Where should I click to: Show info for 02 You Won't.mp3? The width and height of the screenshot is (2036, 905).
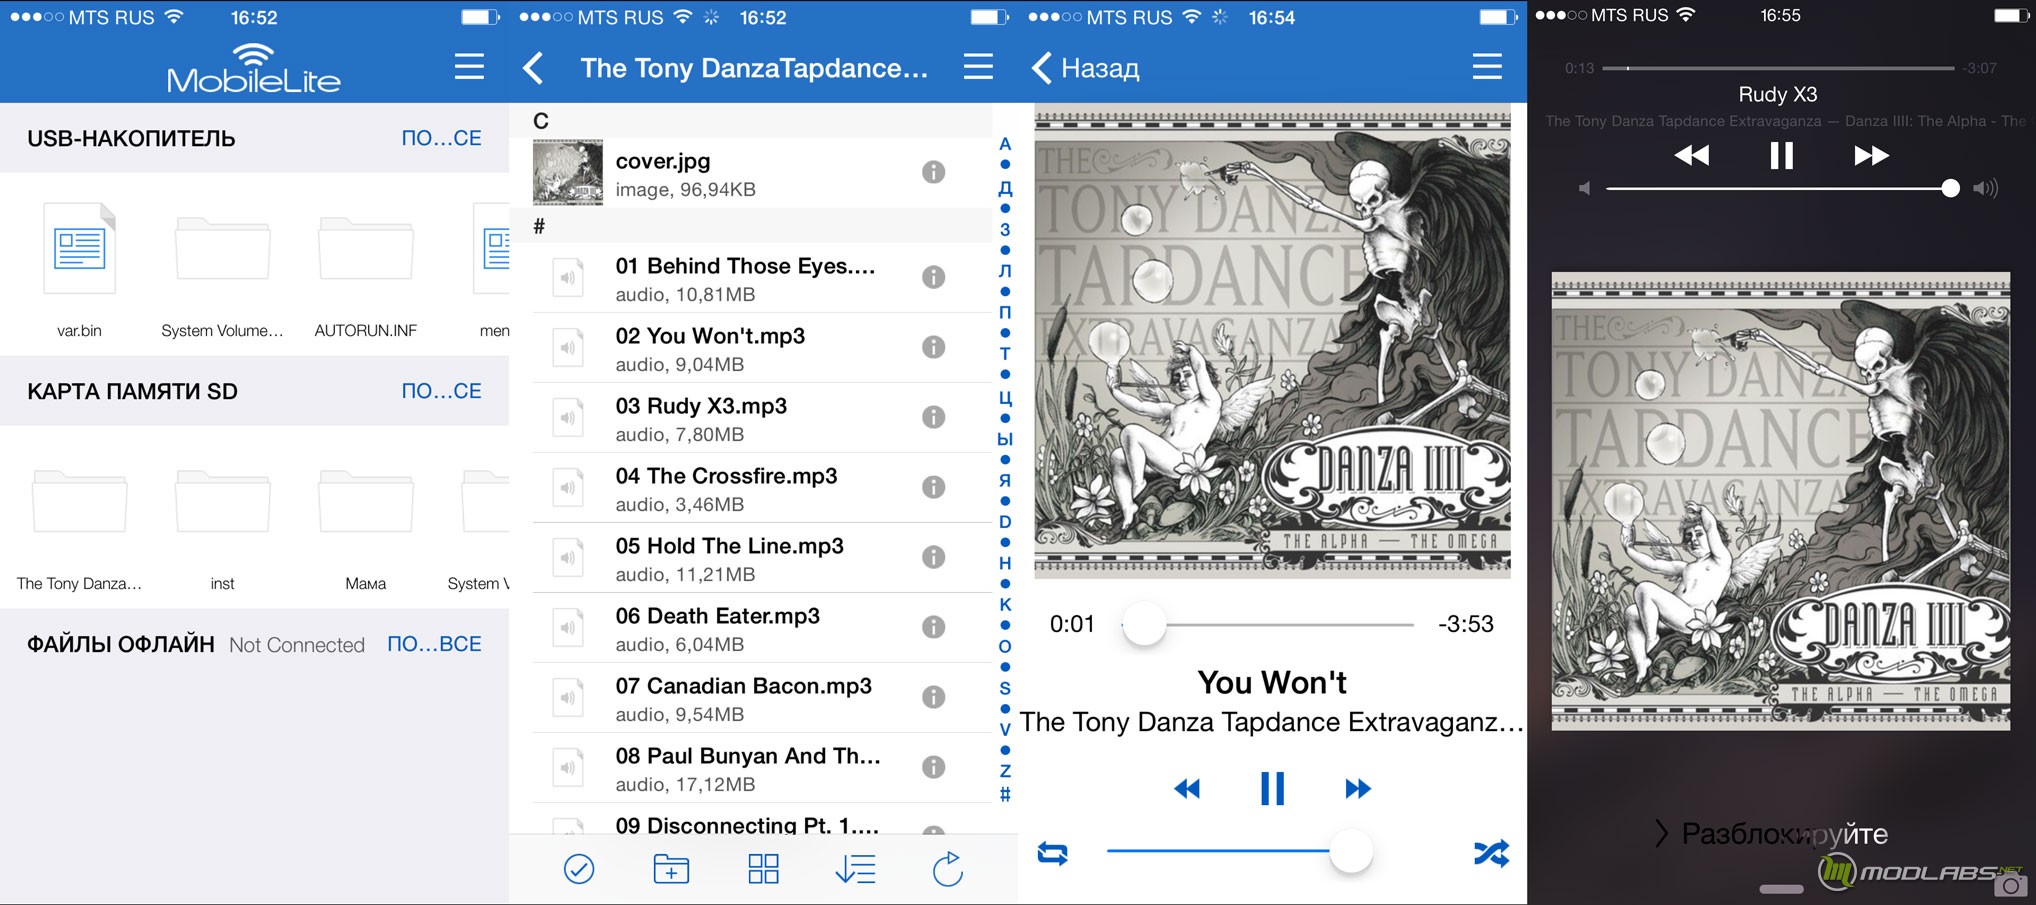pyautogui.click(x=933, y=347)
